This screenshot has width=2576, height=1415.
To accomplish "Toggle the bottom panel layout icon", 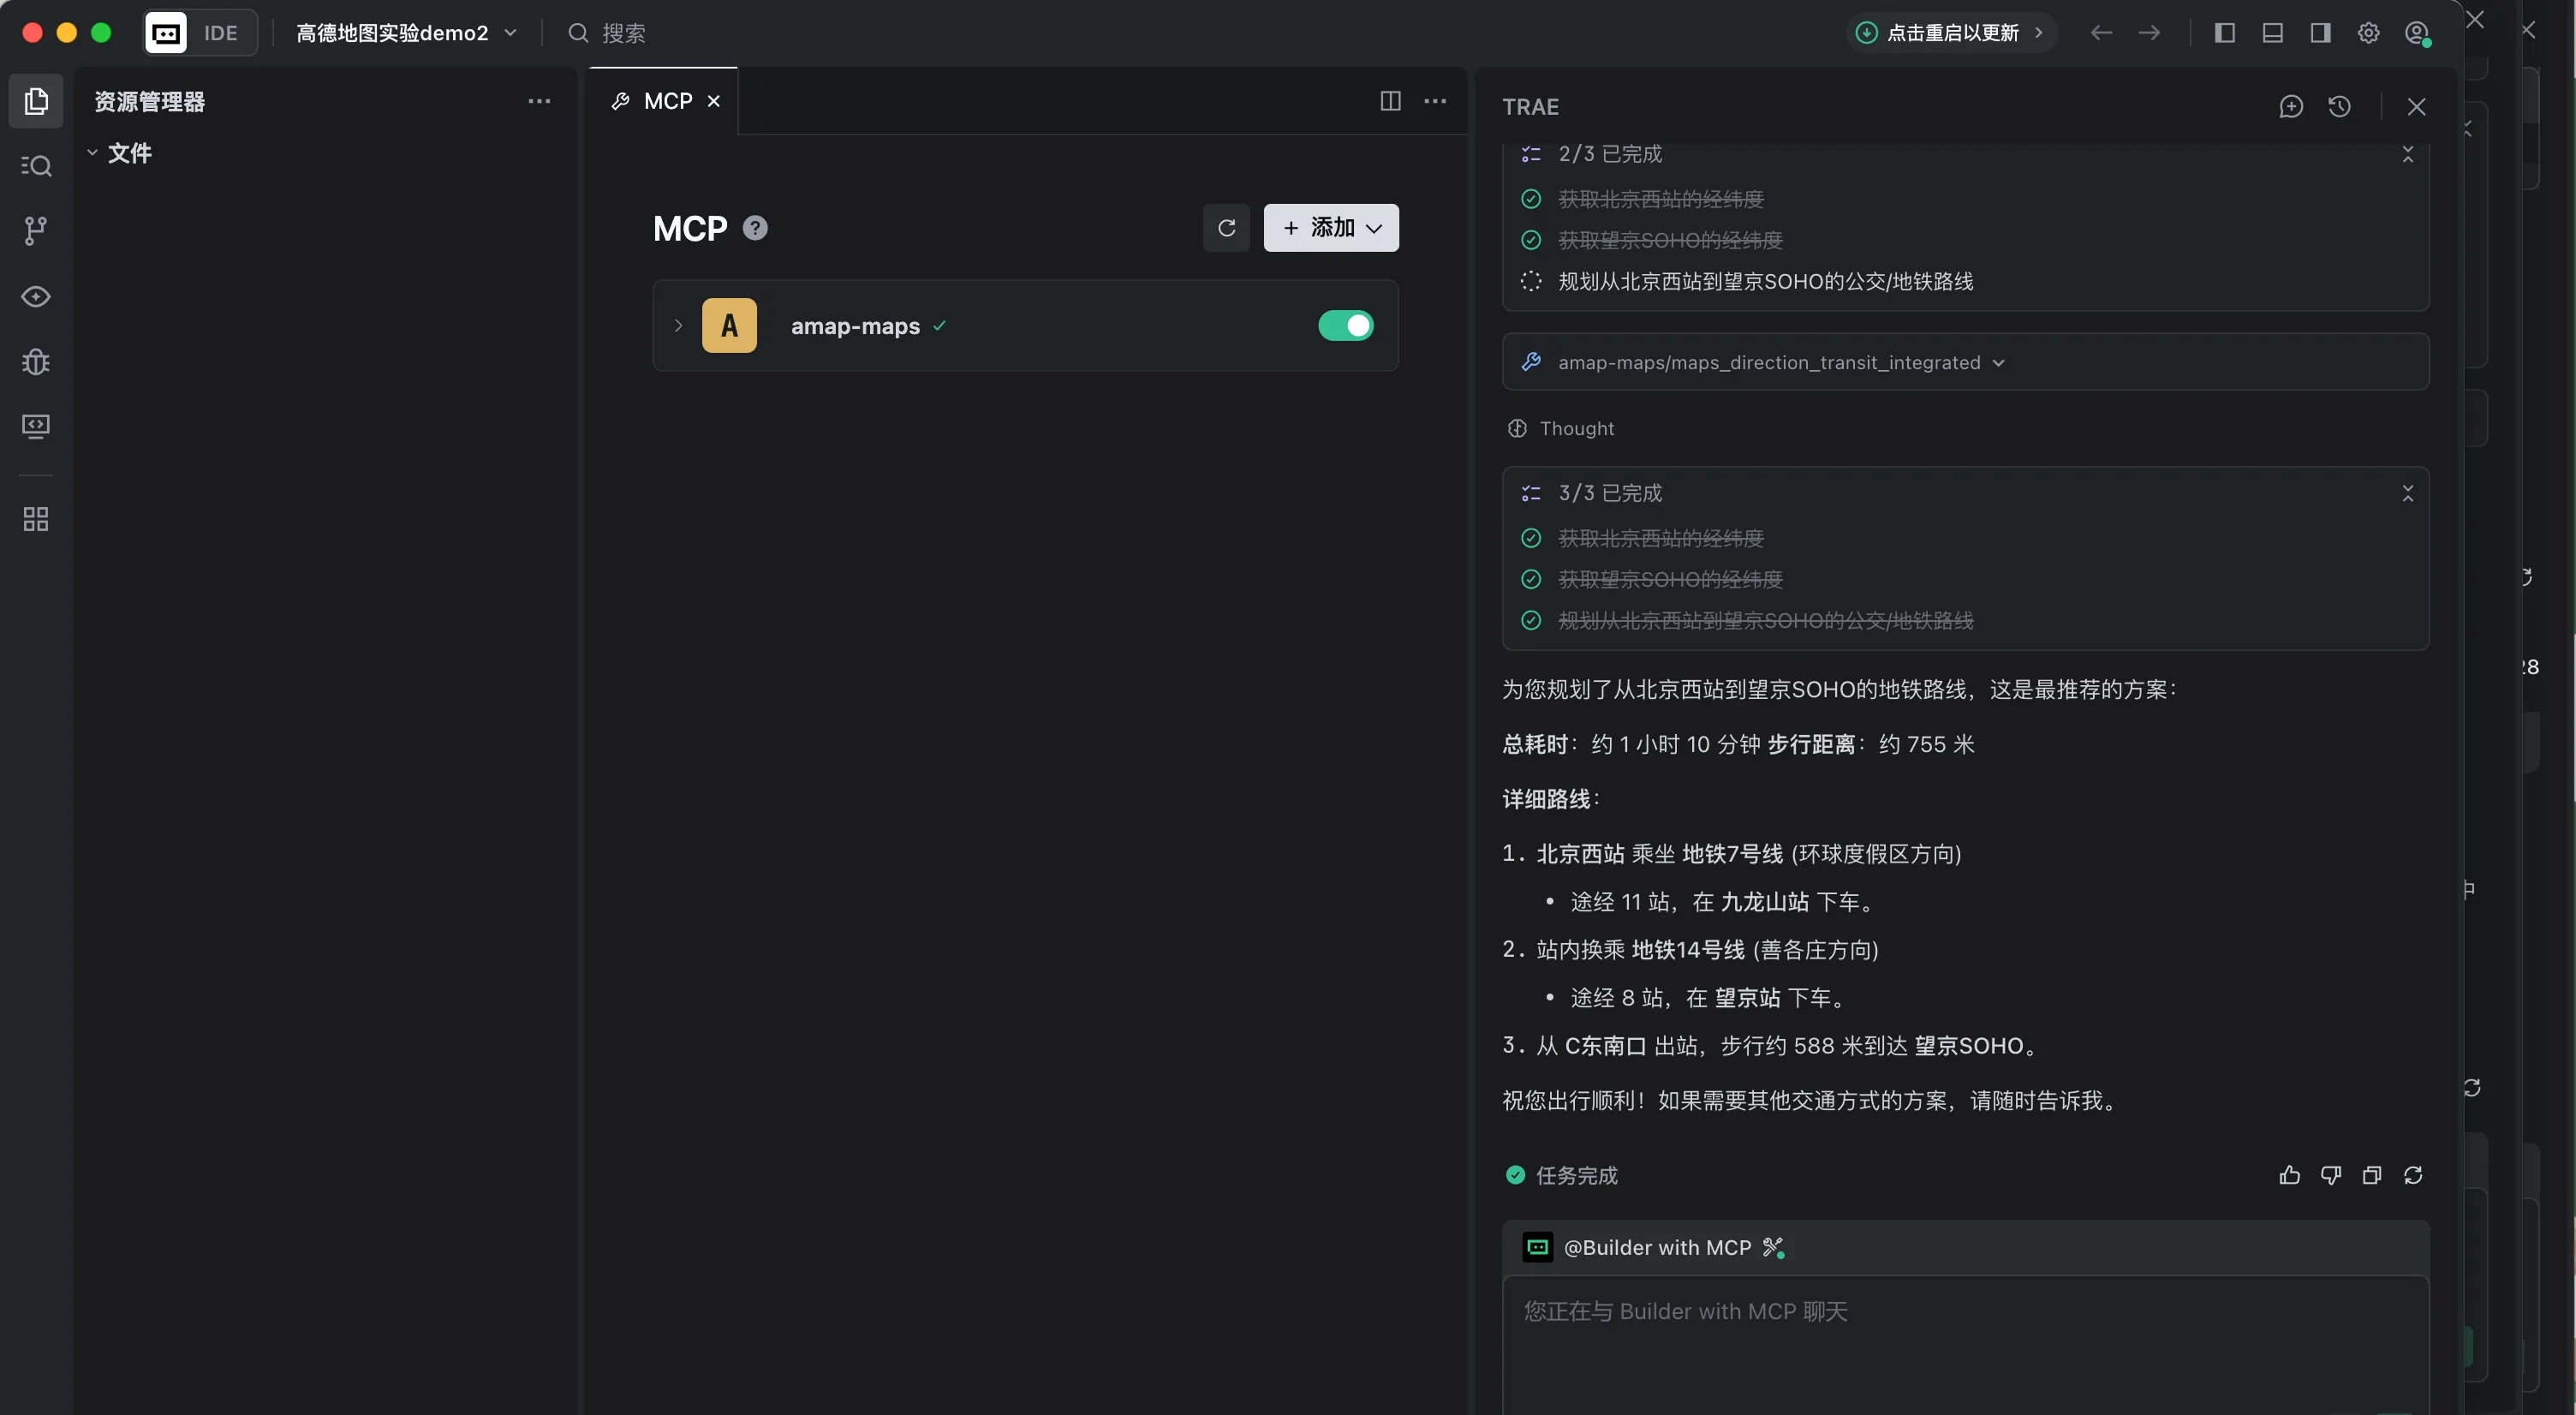I will pos(2273,33).
